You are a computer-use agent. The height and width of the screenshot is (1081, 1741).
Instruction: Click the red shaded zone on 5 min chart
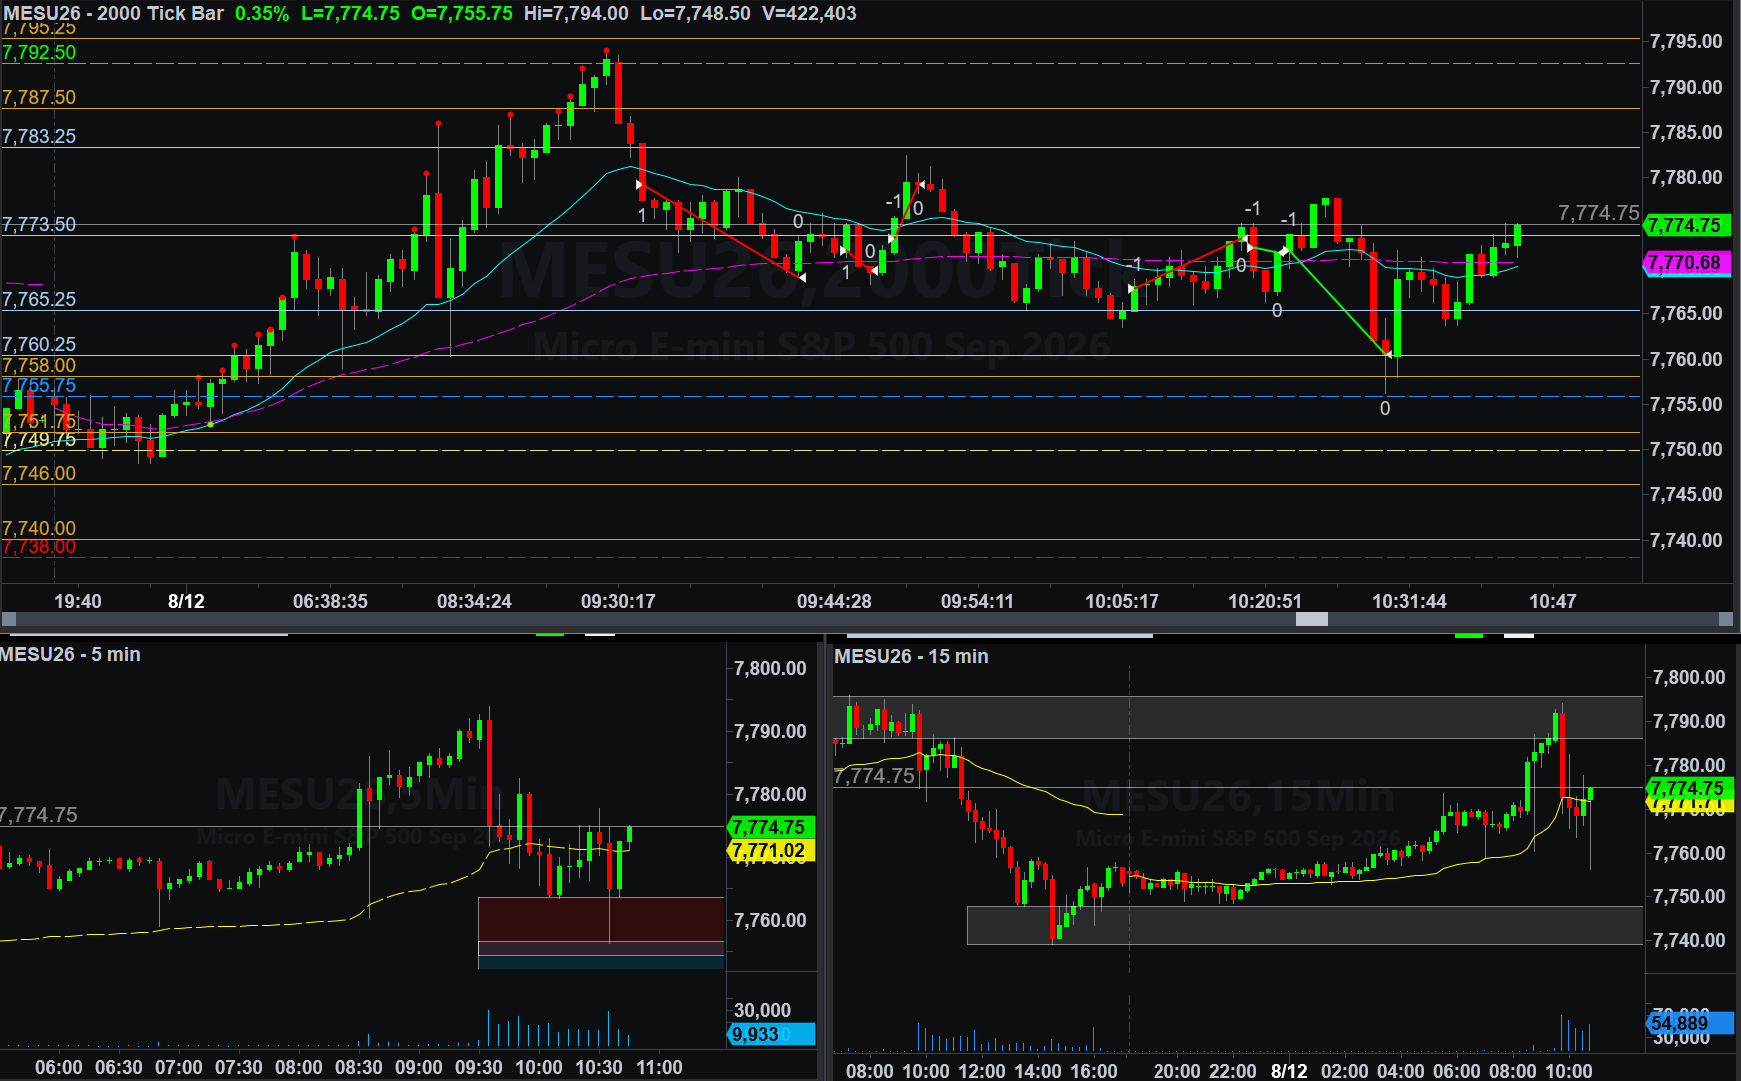(601, 919)
